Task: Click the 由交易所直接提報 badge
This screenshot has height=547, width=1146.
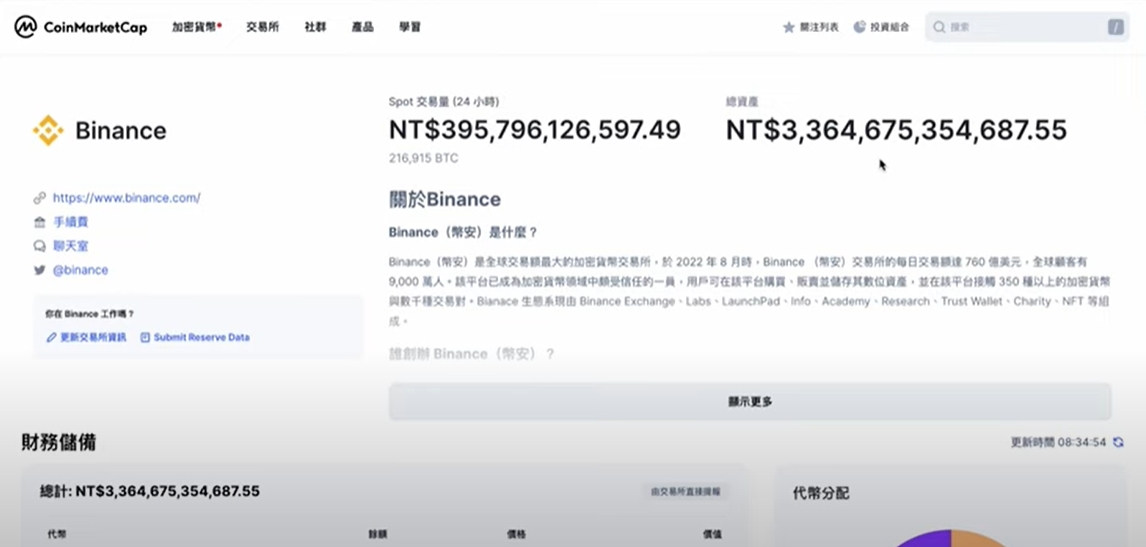Action: click(686, 491)
